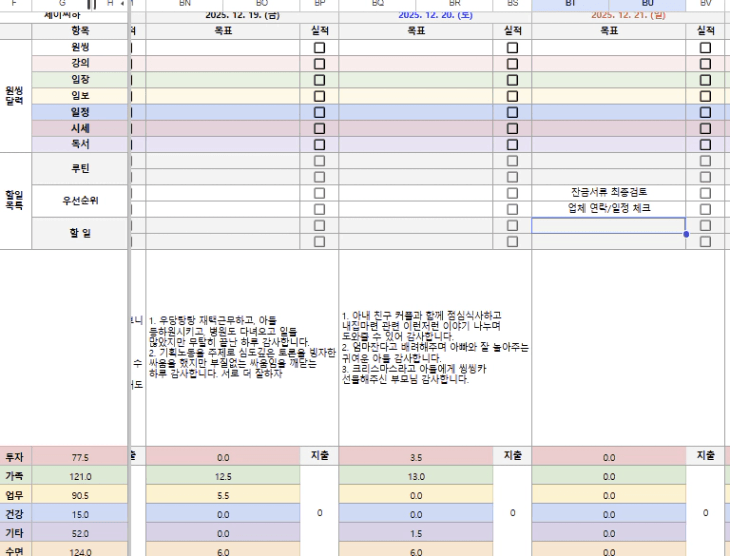Image resolution: width=730 pixels, height=556 pixels.
Task: Check the 원씽 실적 checkbox for Dec 19
Action: pos(320,47)
